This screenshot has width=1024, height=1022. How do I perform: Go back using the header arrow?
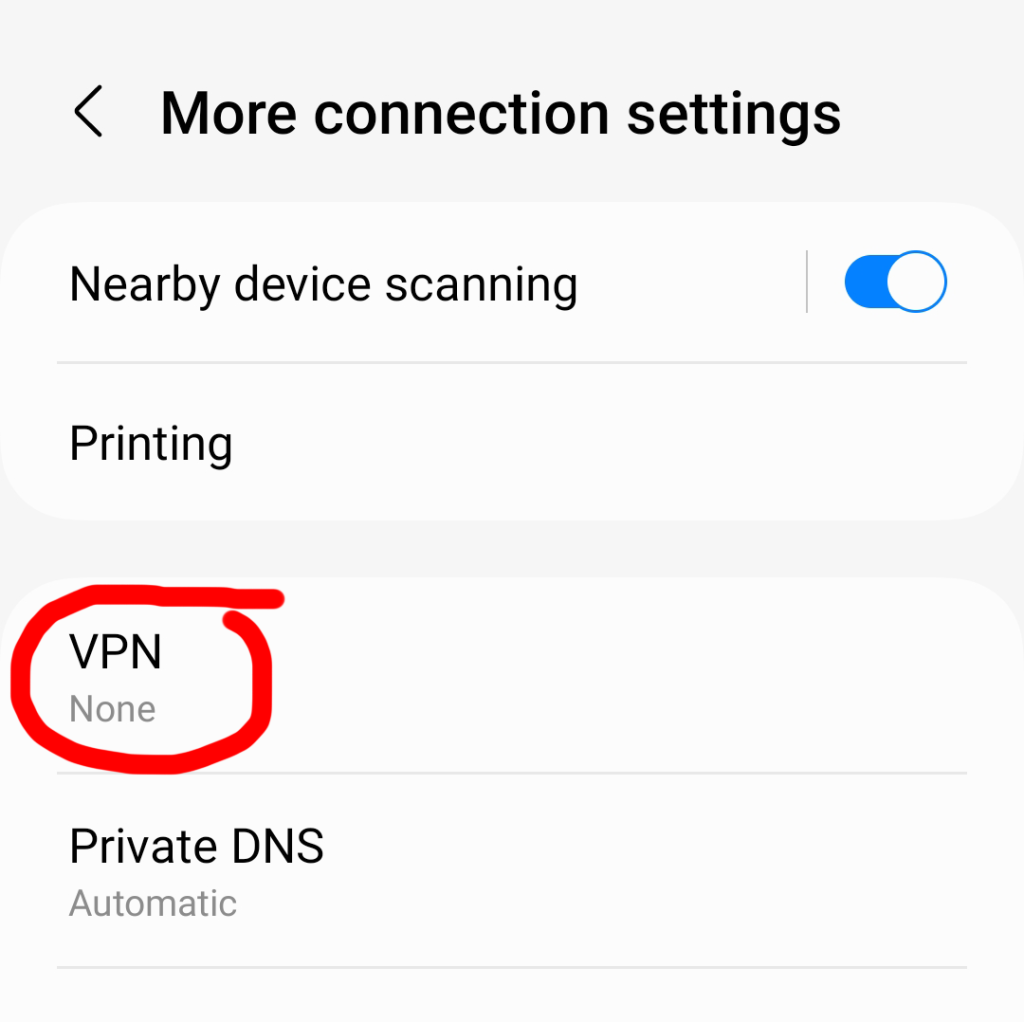[88, 112]
